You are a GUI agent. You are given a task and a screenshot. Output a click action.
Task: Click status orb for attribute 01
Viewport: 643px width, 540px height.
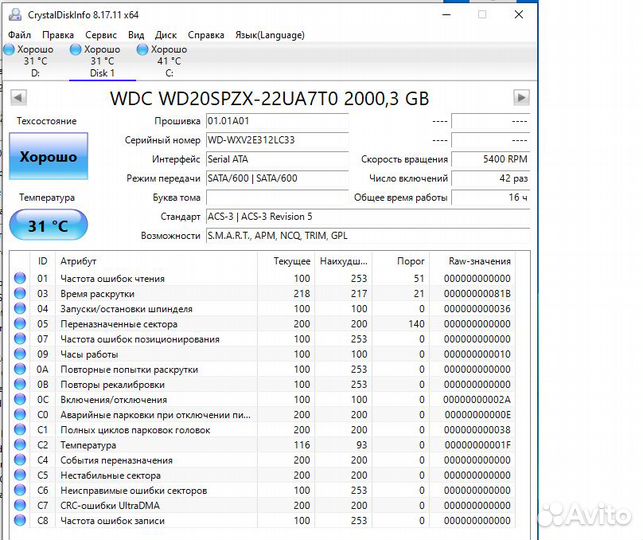coord(20,278)
